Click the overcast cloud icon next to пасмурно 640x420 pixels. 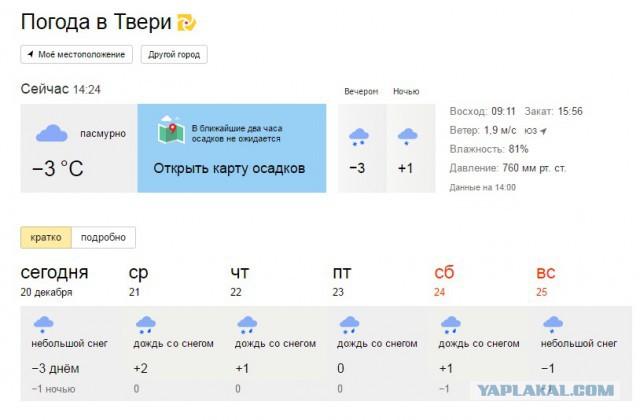[x=51, y=133]
